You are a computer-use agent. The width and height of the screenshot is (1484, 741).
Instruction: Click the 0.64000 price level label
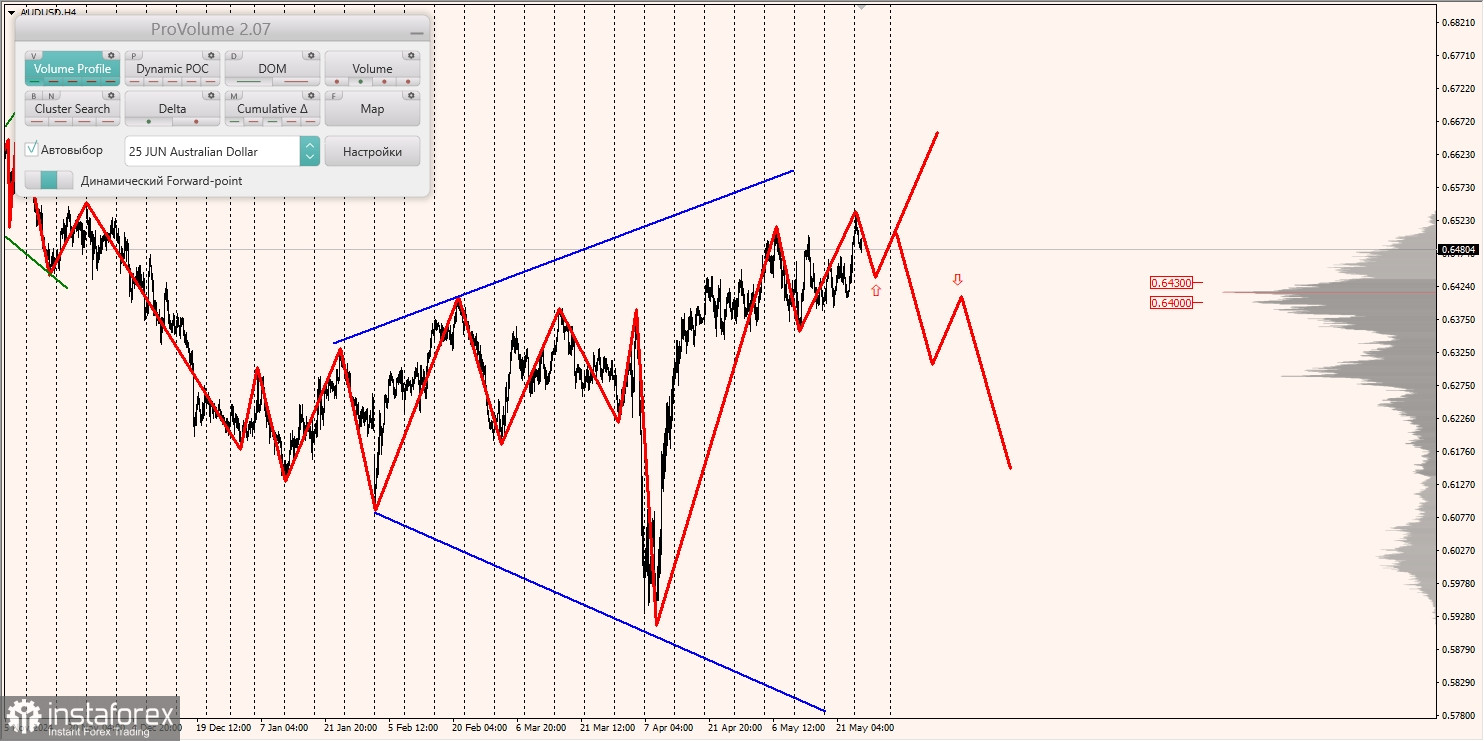pyautogui.click(x=1171, y=302)
